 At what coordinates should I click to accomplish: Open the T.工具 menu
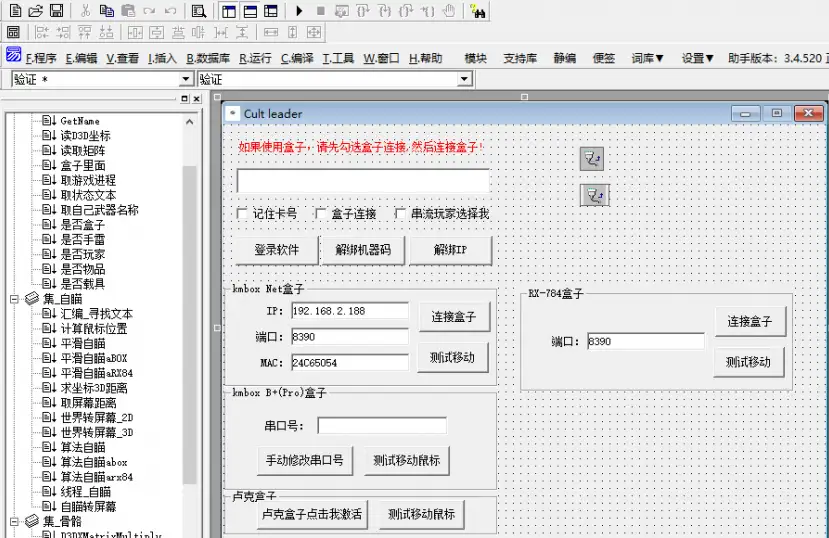pos(338,58)
